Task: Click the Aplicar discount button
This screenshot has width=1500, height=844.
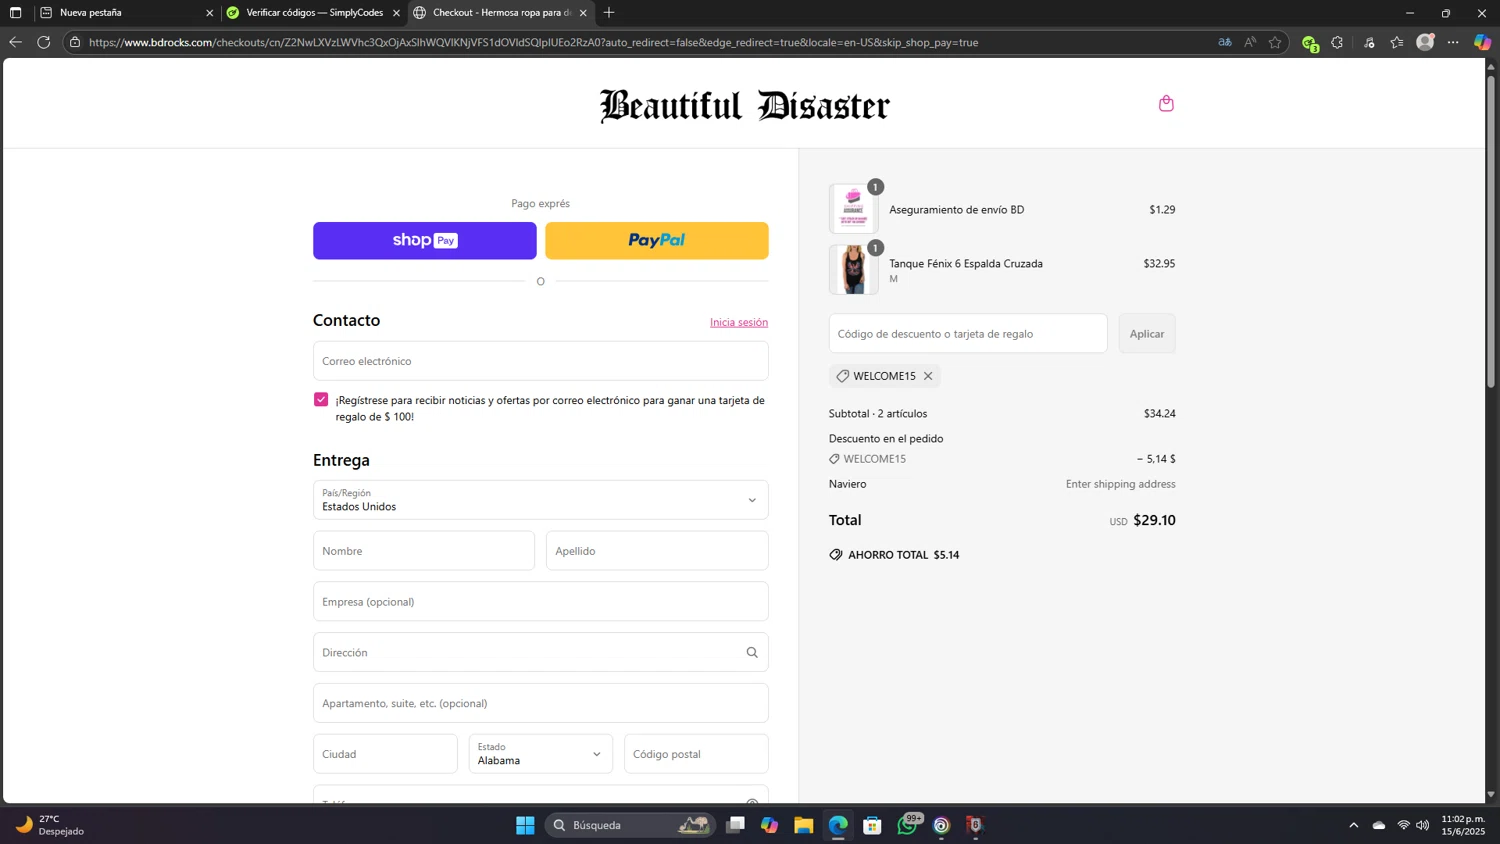Action: coord(1147,334)
